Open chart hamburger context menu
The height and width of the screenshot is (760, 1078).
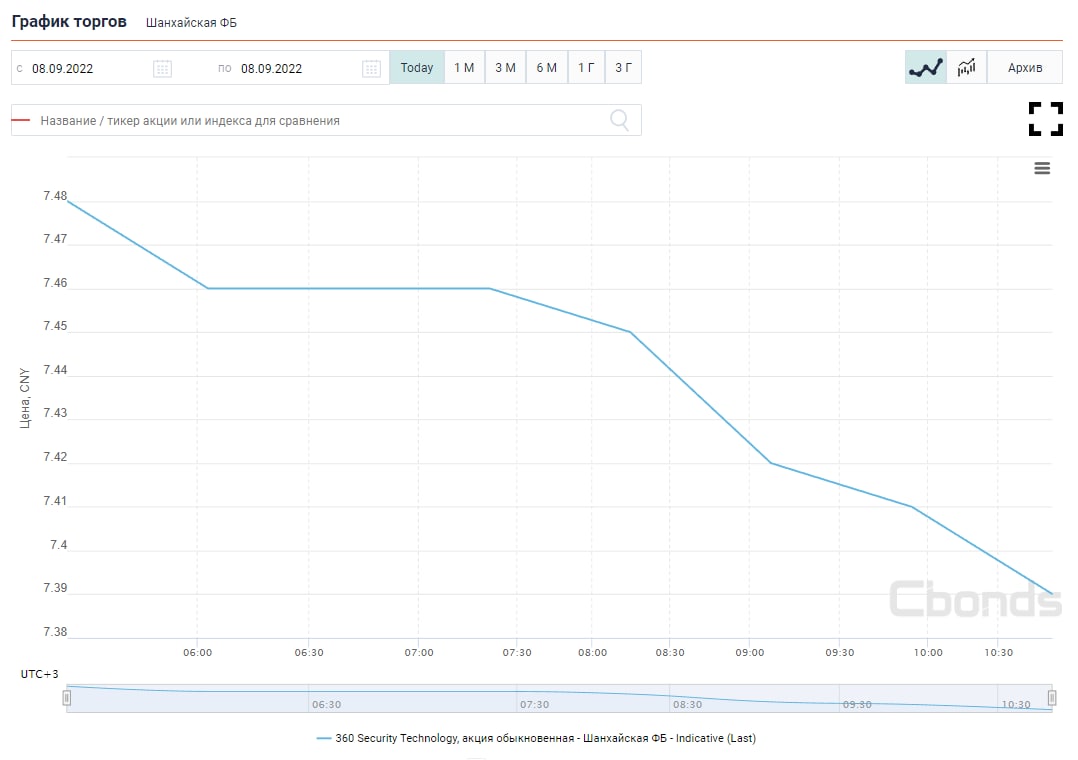(1042, 168)
